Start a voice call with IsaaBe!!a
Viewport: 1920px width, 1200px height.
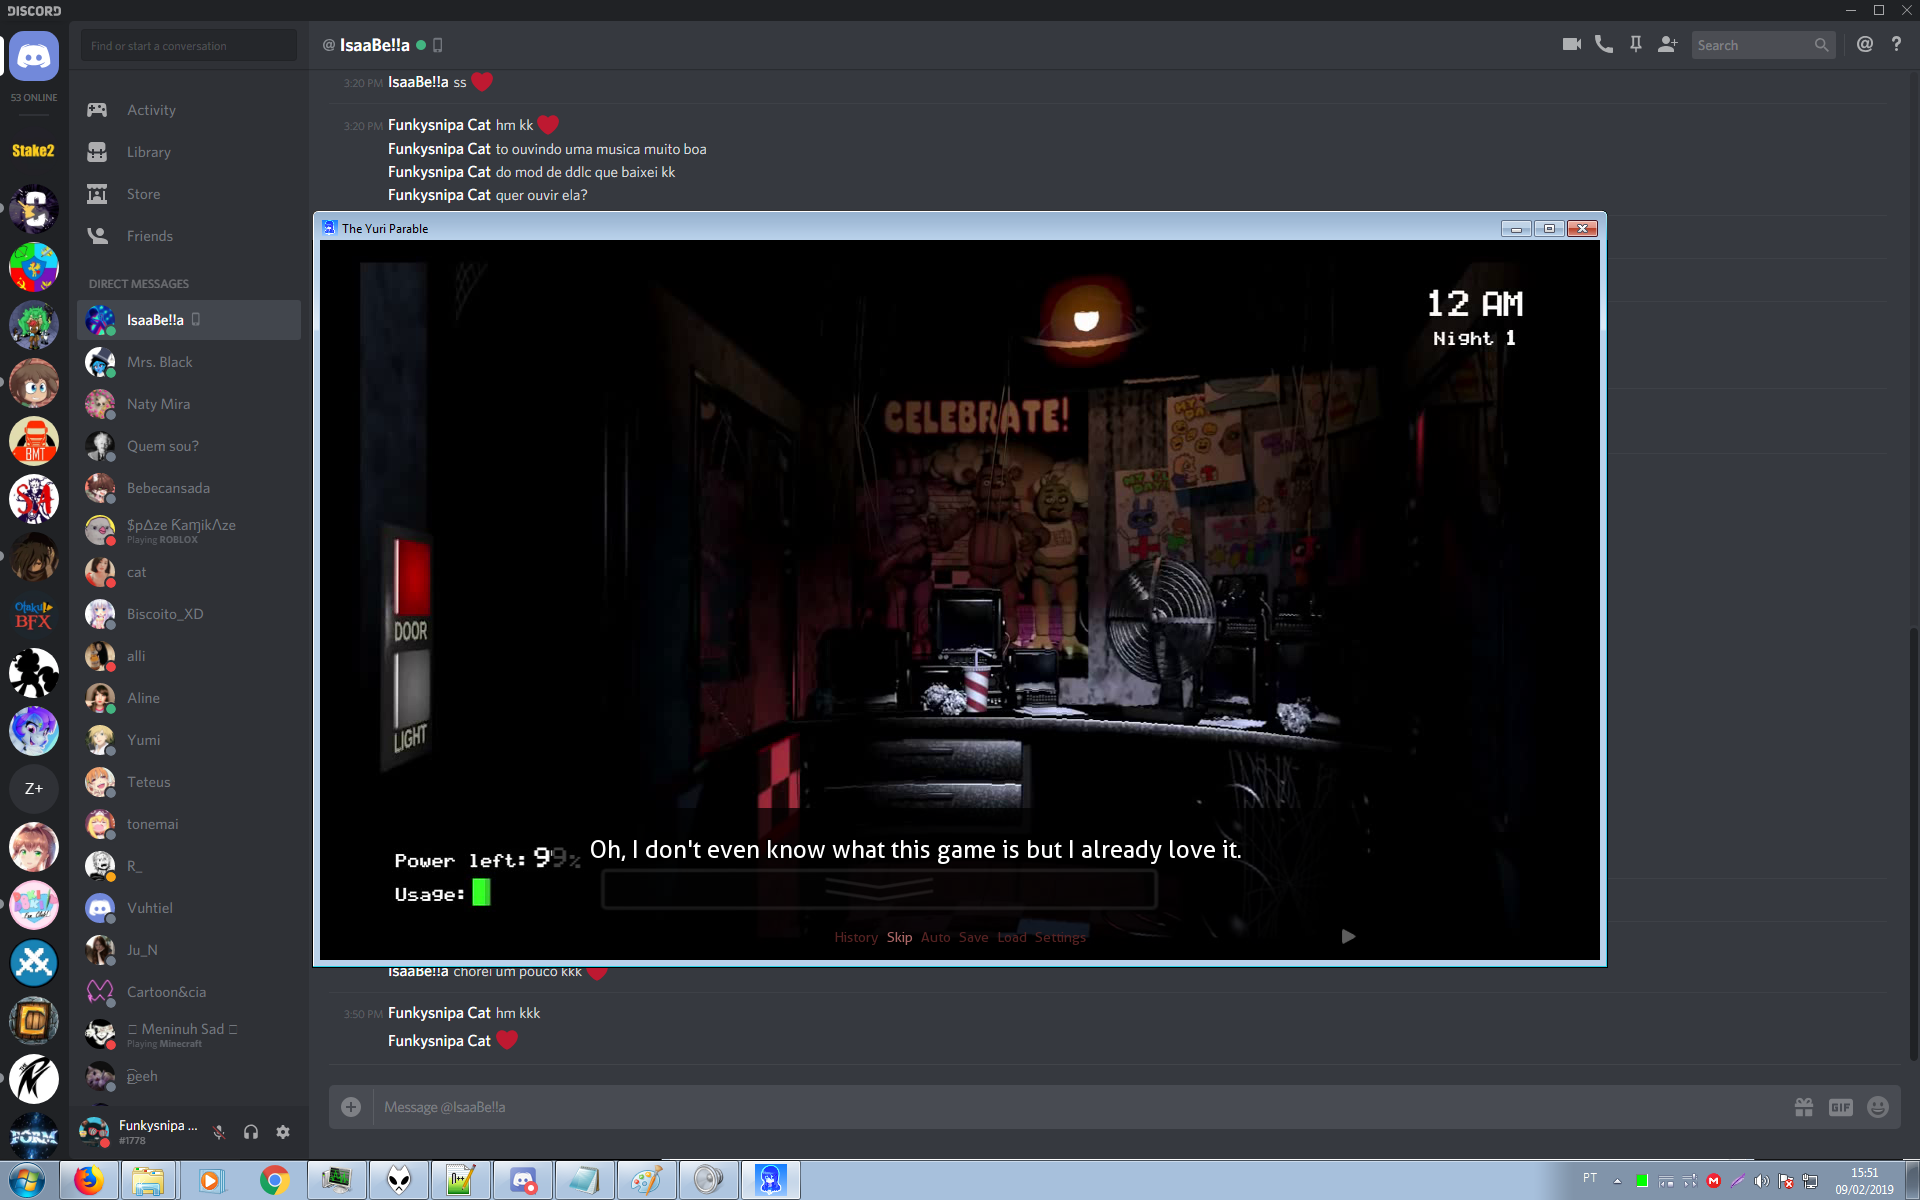click(1603, 45)
